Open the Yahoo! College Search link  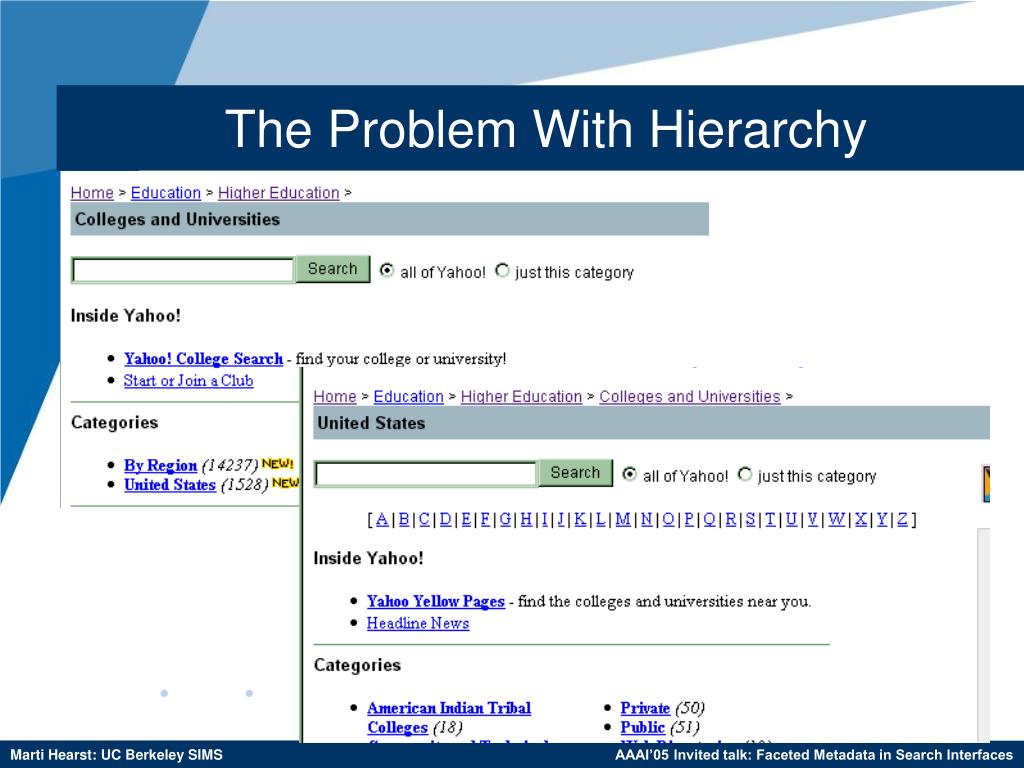click(x=203, y=359)
